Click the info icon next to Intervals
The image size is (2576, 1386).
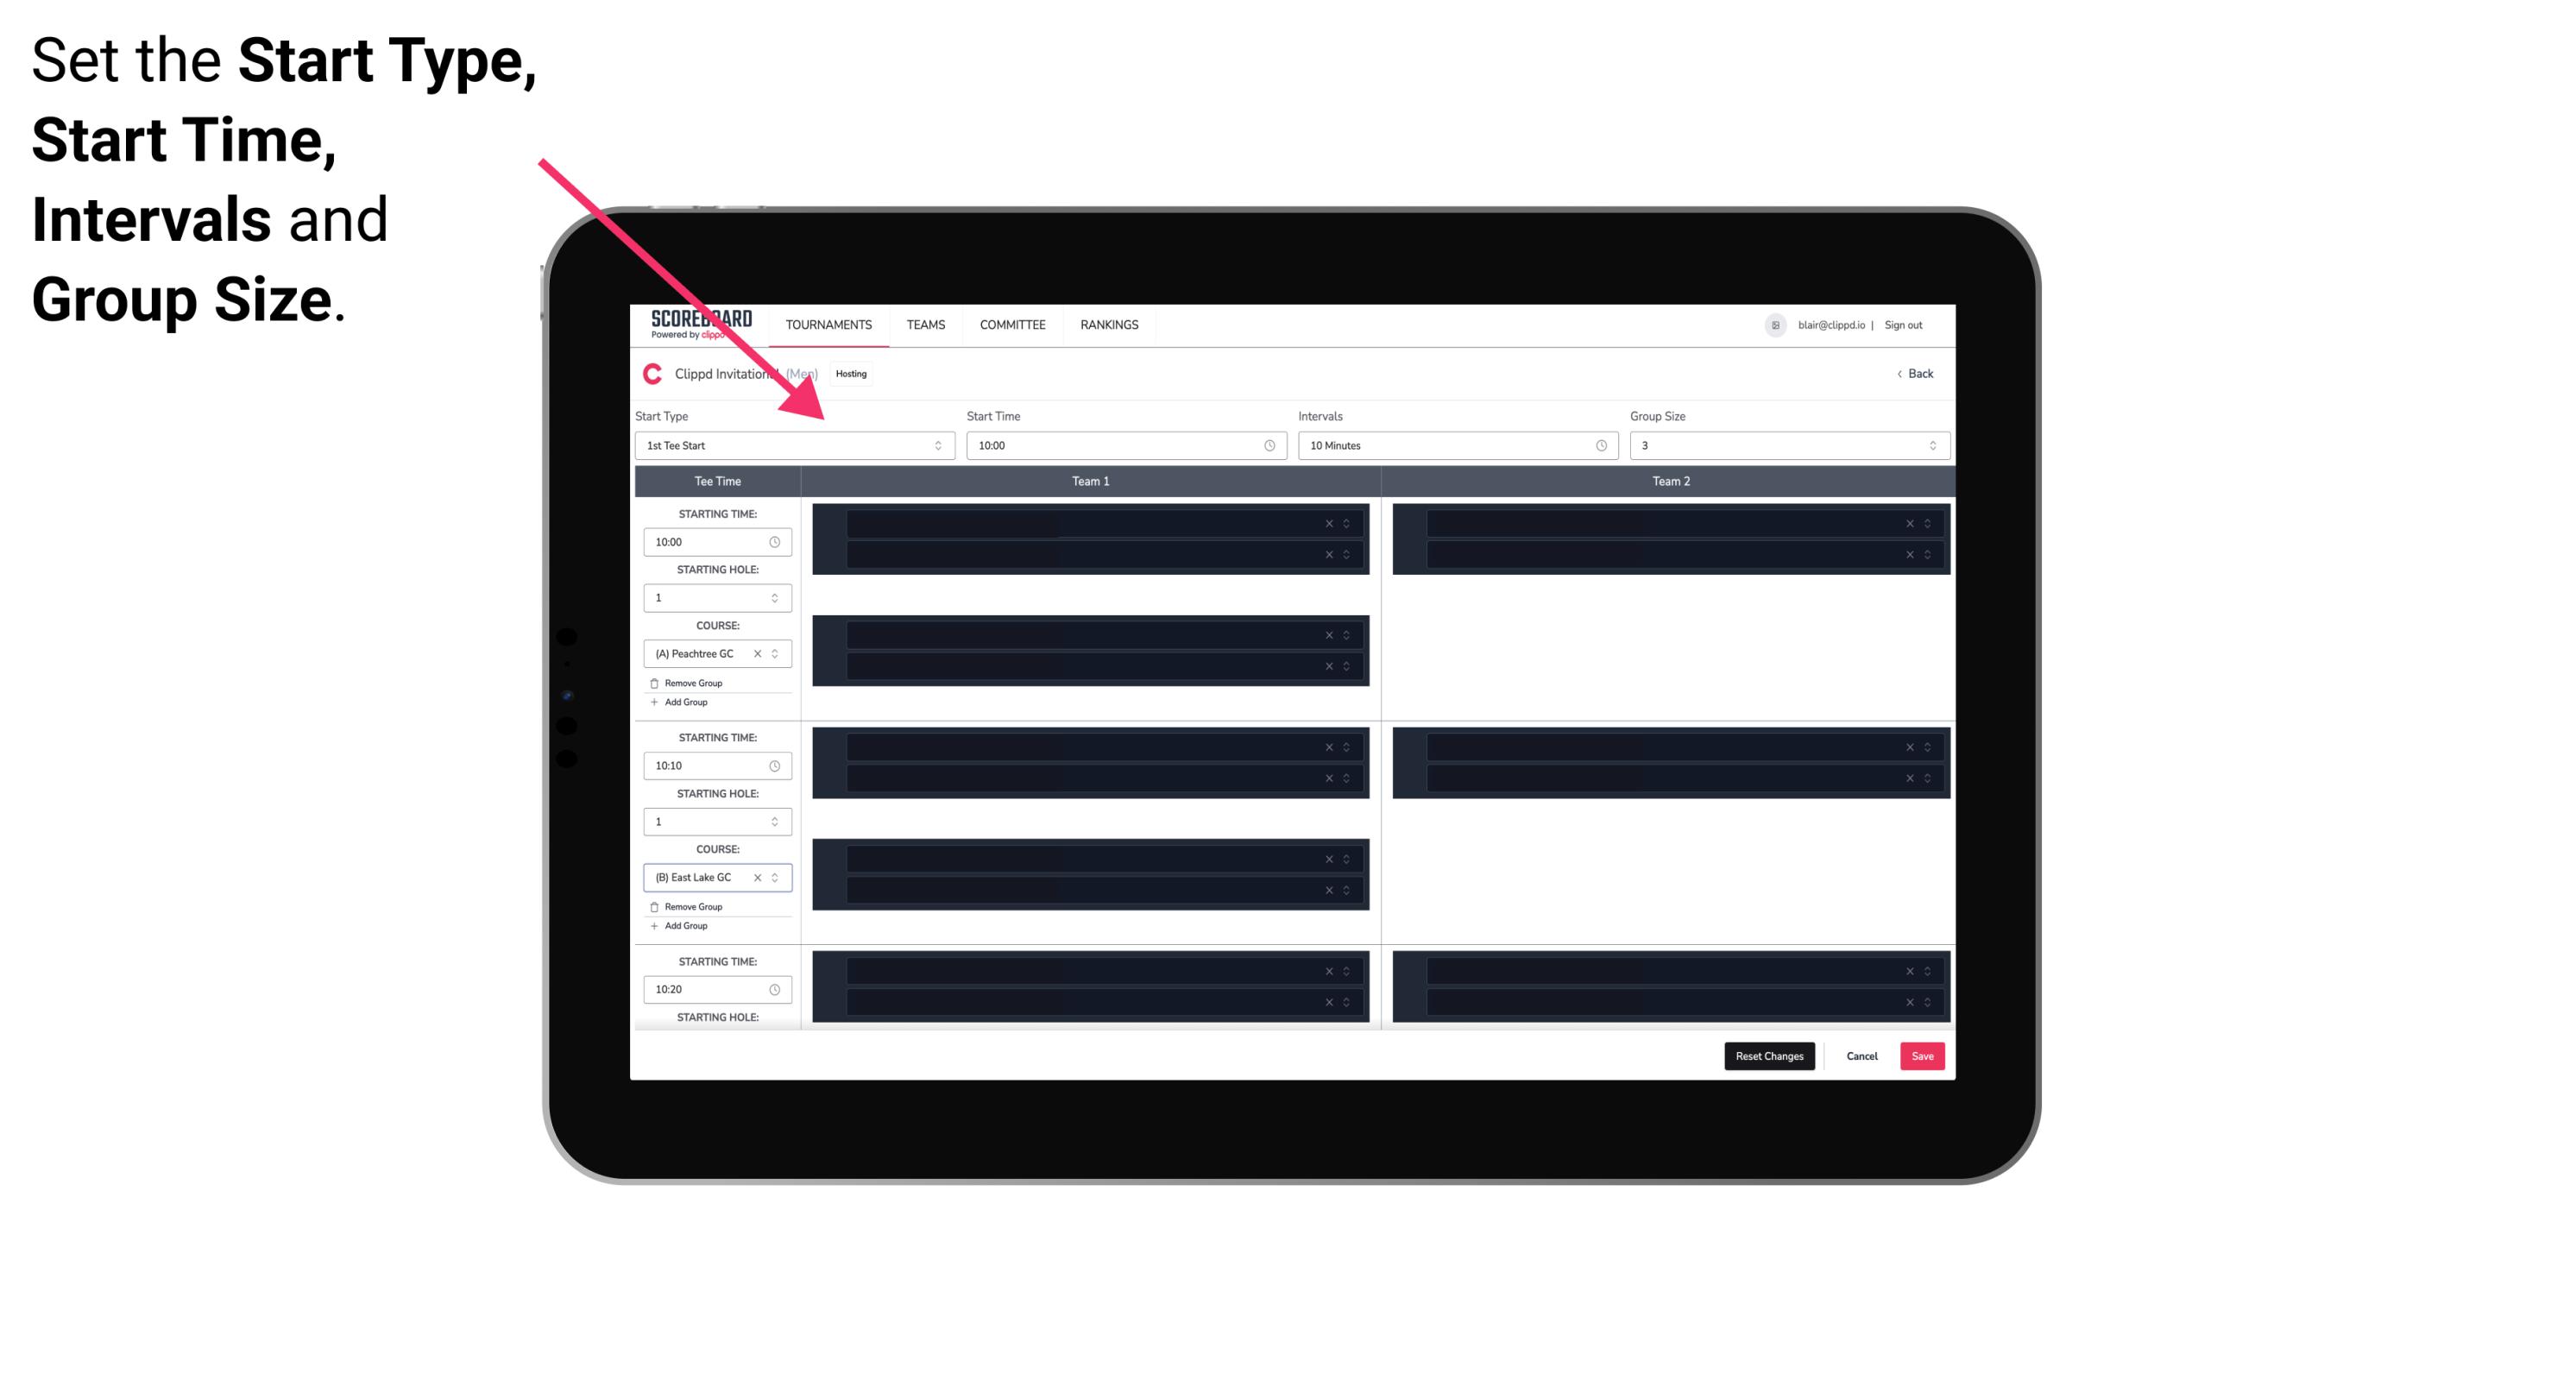point(1600,445)
